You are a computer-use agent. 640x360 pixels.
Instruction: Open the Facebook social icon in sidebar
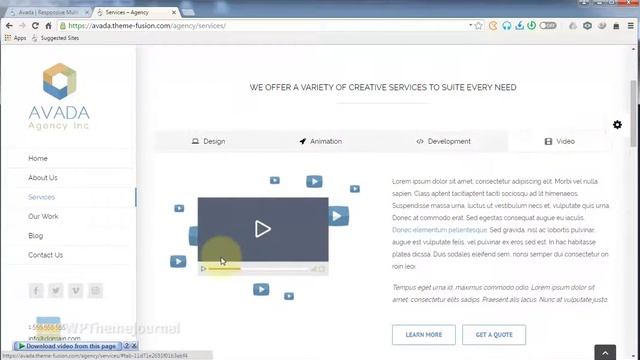36,291
